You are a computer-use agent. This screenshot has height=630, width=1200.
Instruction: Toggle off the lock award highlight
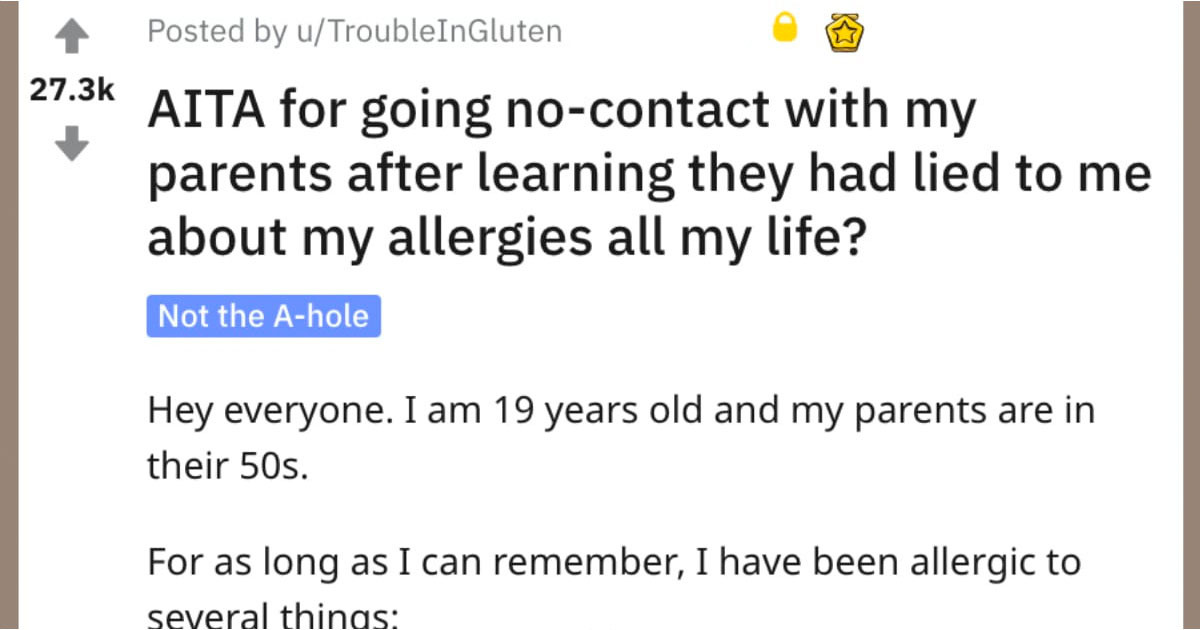[x=786, y=30]
